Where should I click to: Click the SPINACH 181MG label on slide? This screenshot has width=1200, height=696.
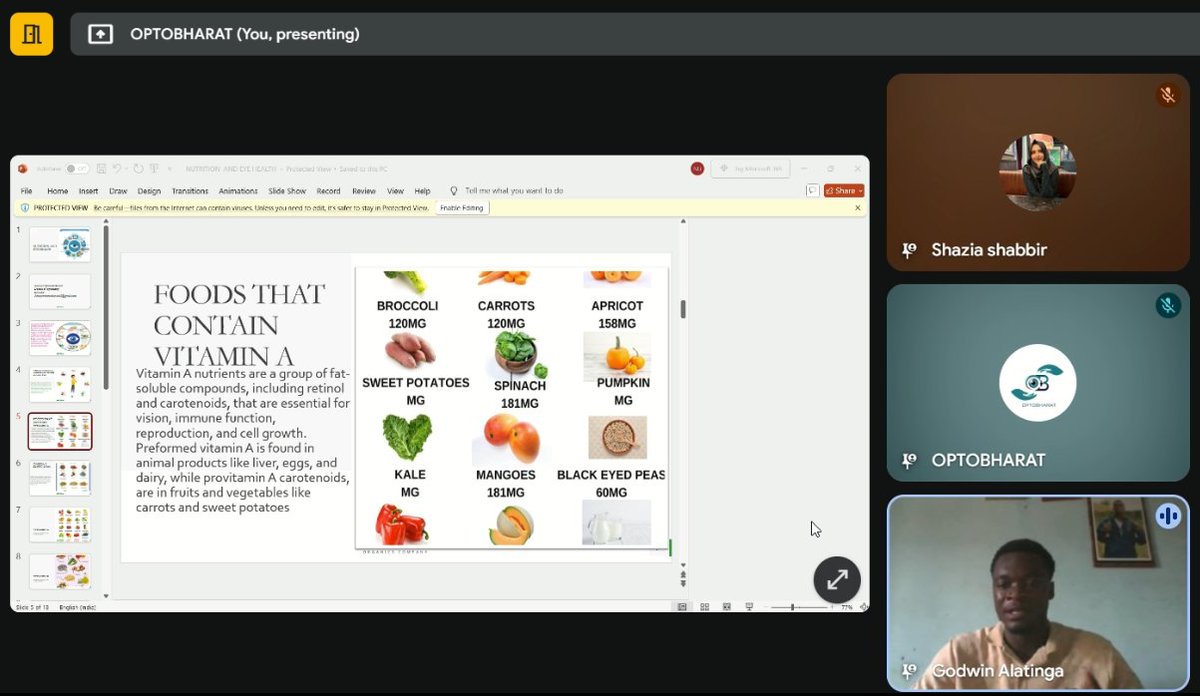tap(520, 394)
